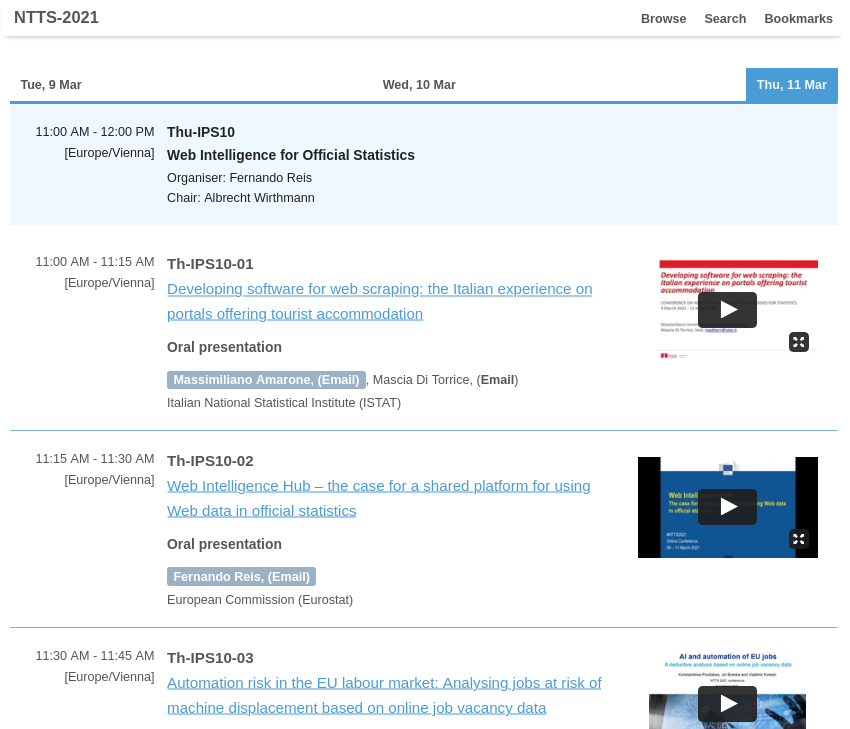Click the Th-IPS10-01 code label

[x=210, y=264]
